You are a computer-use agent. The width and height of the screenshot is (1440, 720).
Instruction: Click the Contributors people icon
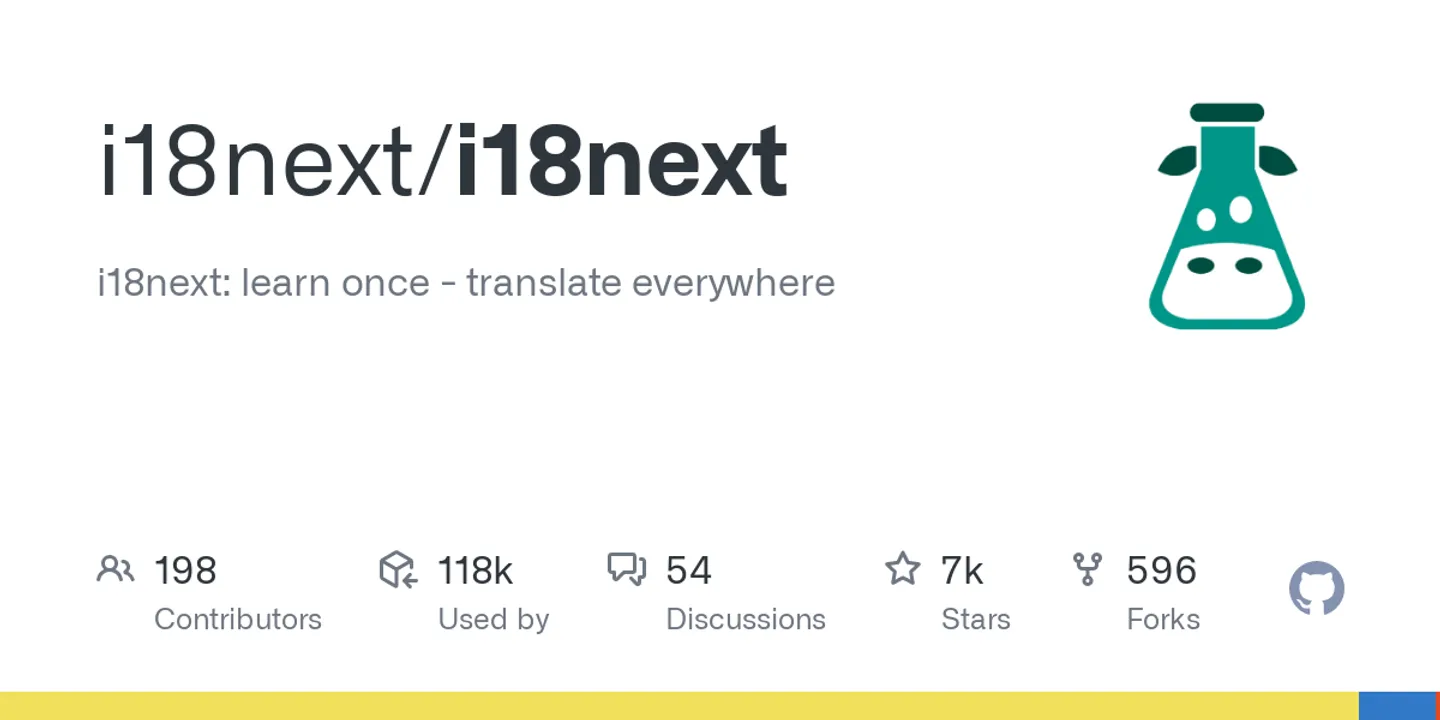coord(115,570)
